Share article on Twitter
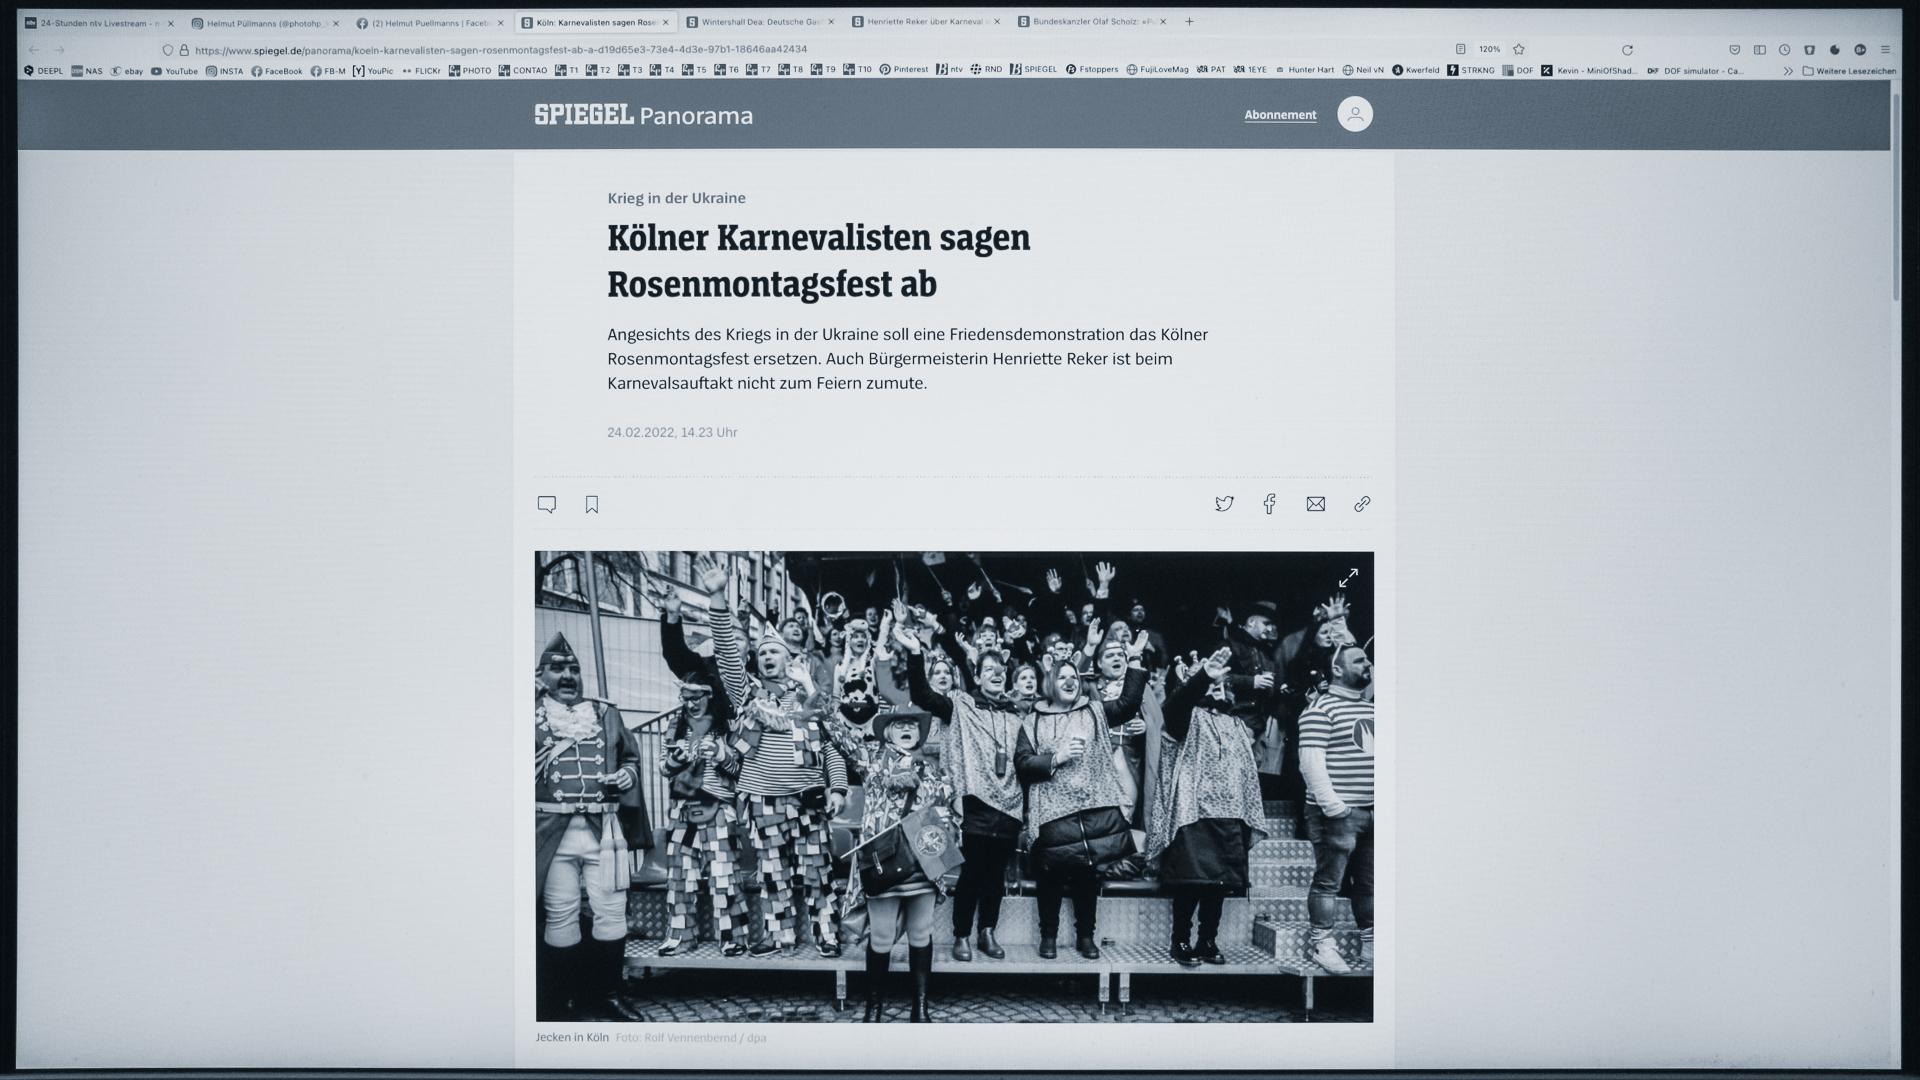This screenshot has width=1920, height=1080. (1224, 504)
